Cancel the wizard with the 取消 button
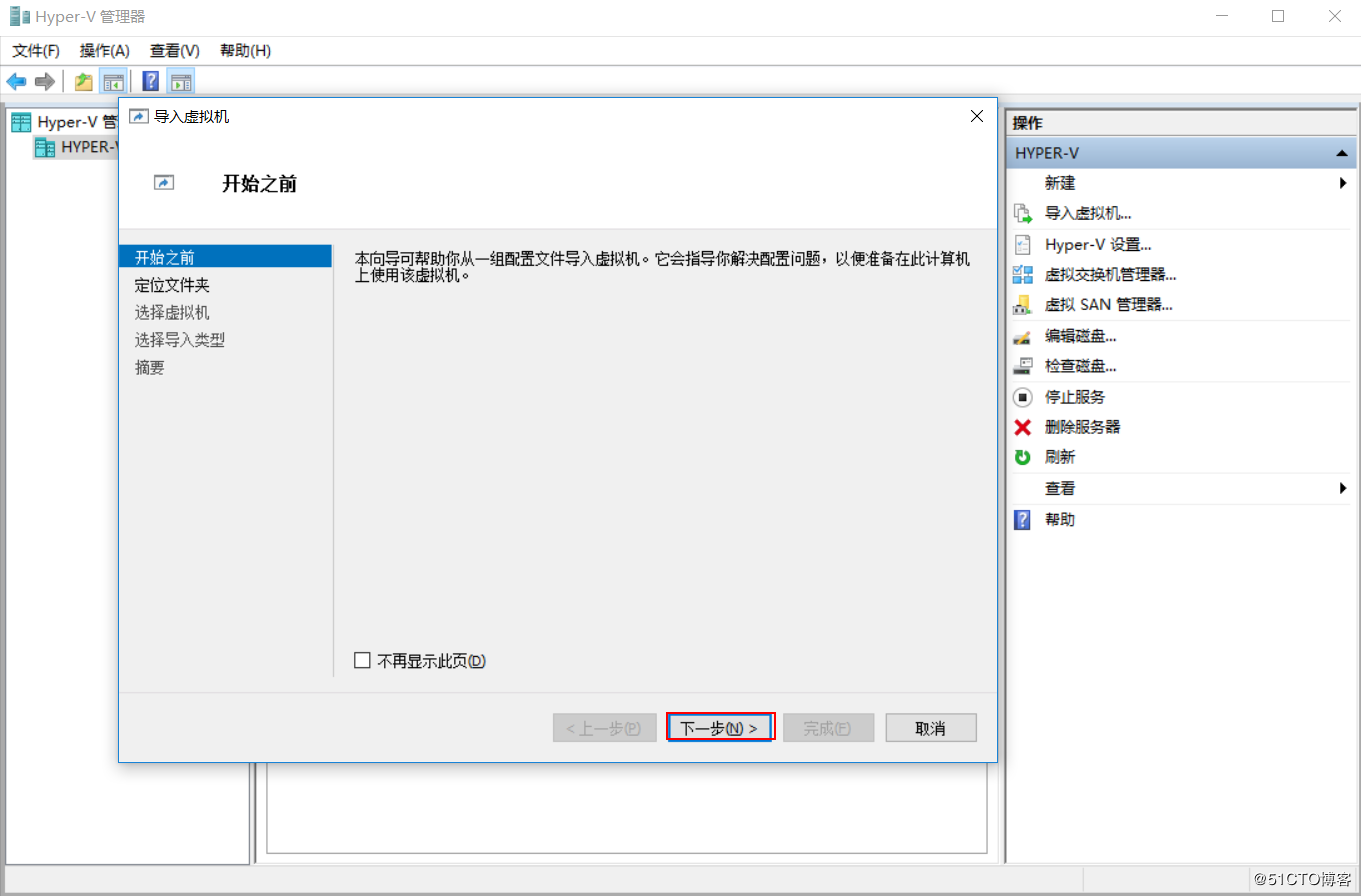This screenshot has height=896, width=1361. (x=929, y=727)
